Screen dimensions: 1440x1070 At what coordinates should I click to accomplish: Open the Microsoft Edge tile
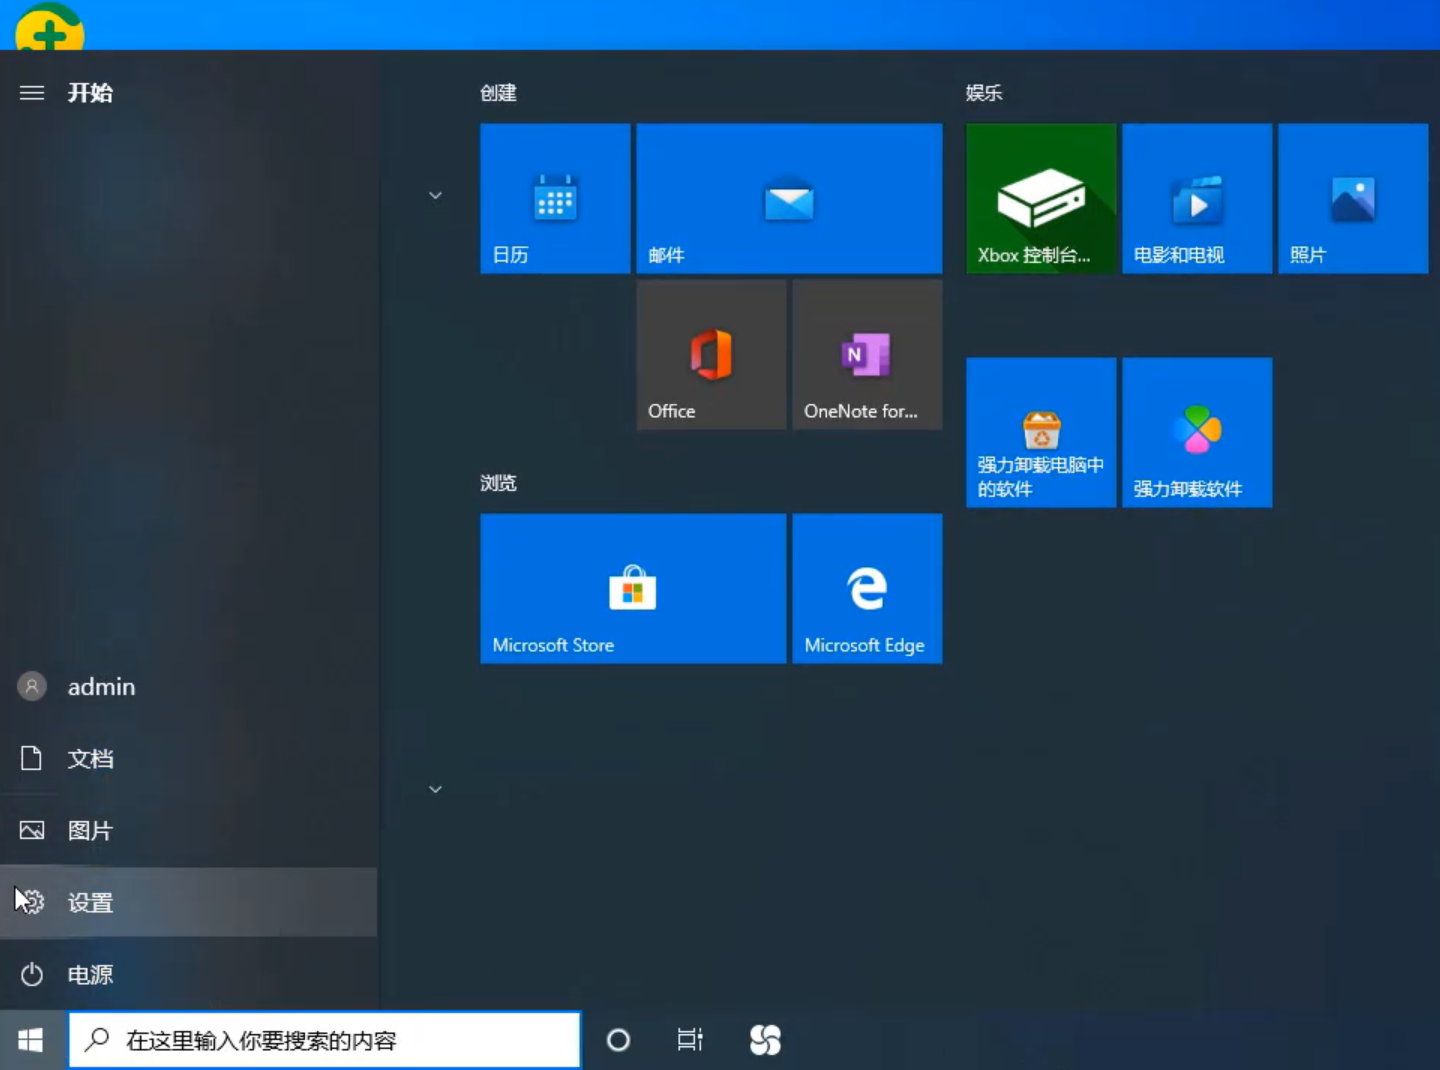pos(867,588)
